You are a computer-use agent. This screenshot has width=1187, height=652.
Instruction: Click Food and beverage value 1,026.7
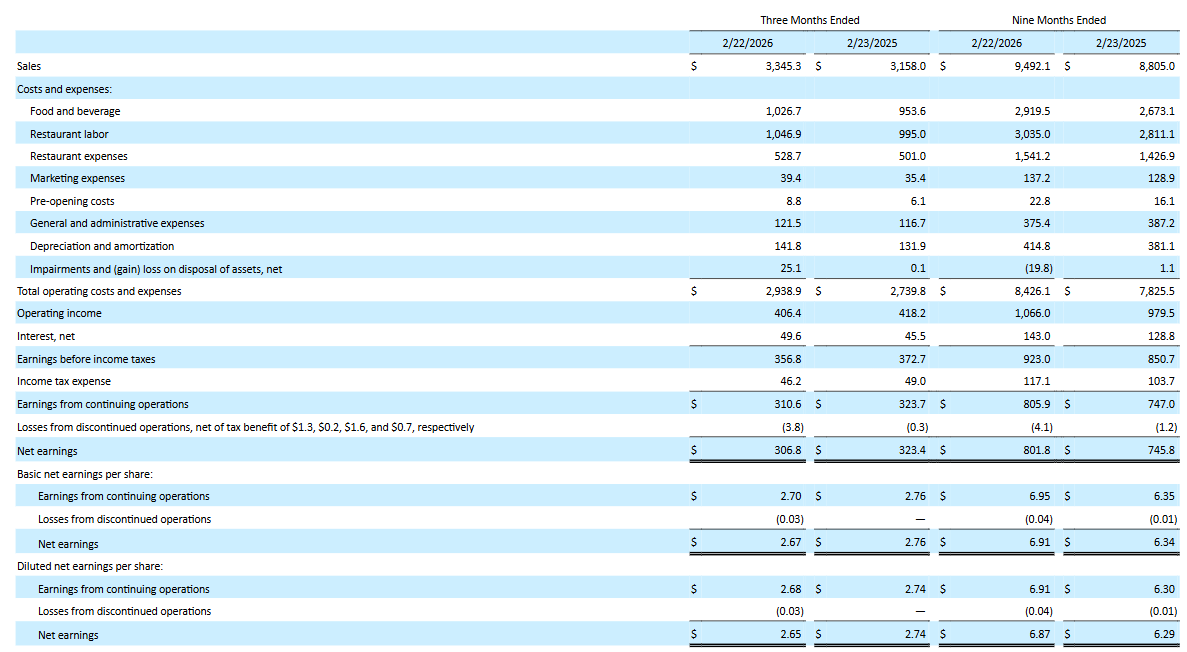tap(783, 111)
